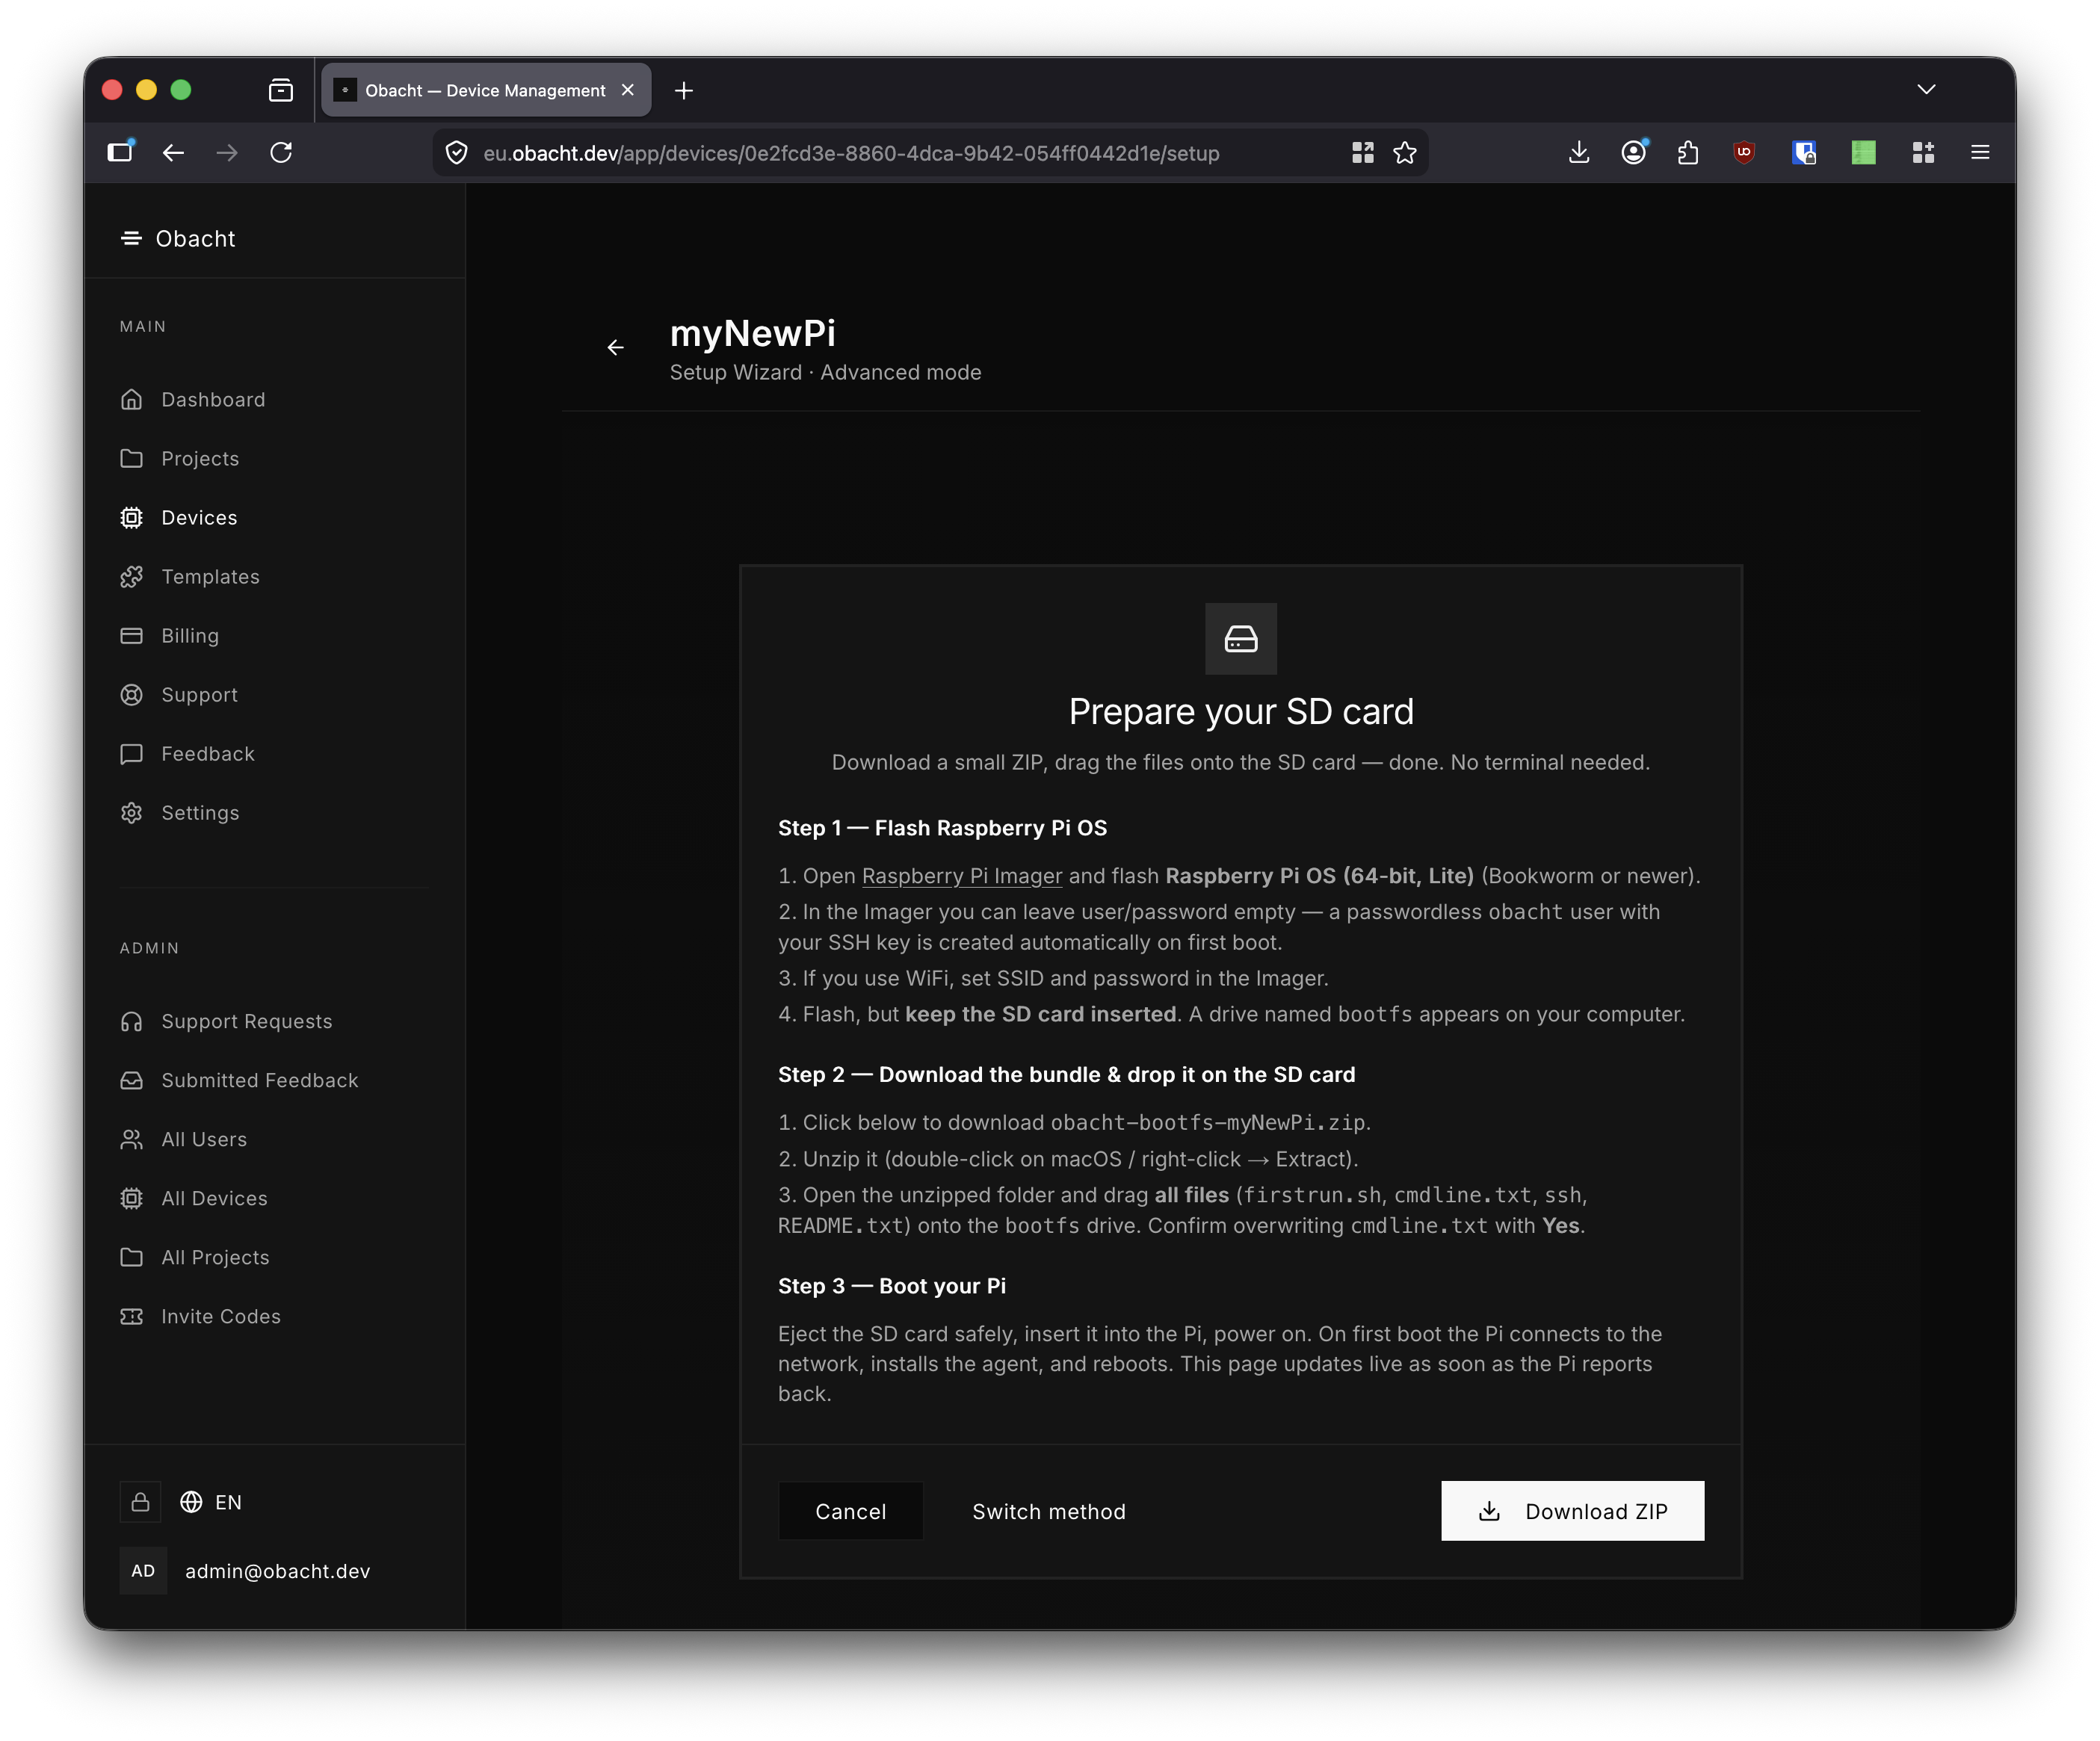Cancel the setup wizard
This screenshot has height=1741, width=2100.
850,1511
